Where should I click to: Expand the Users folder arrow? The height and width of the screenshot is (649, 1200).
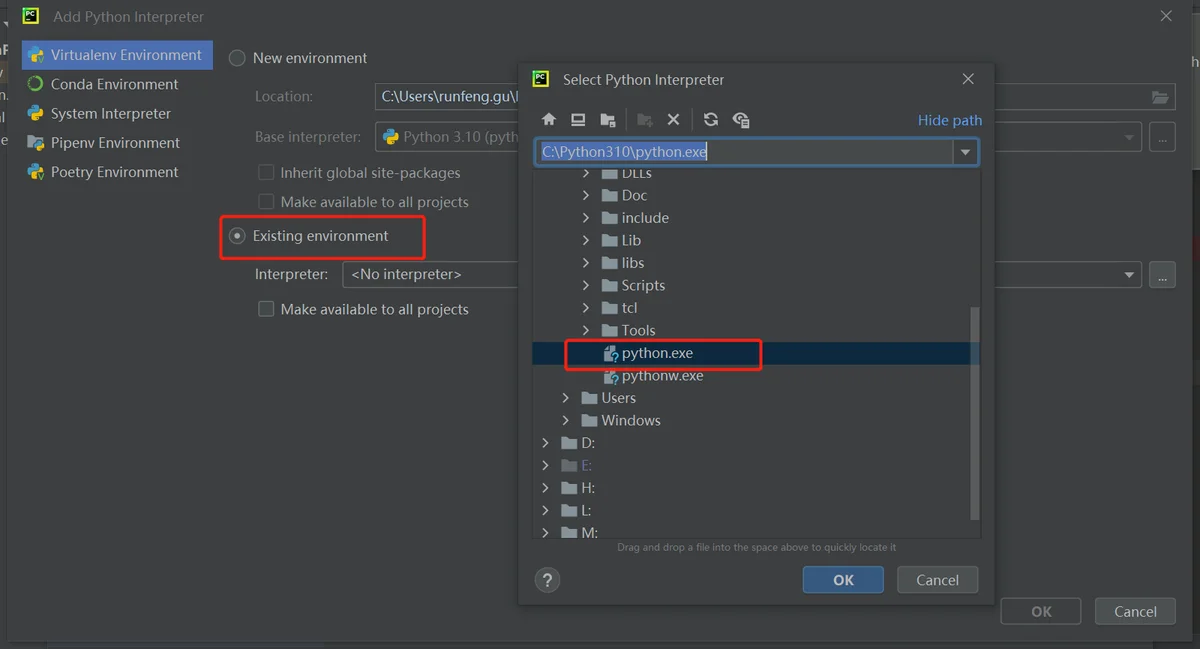[x=566, y=398]
